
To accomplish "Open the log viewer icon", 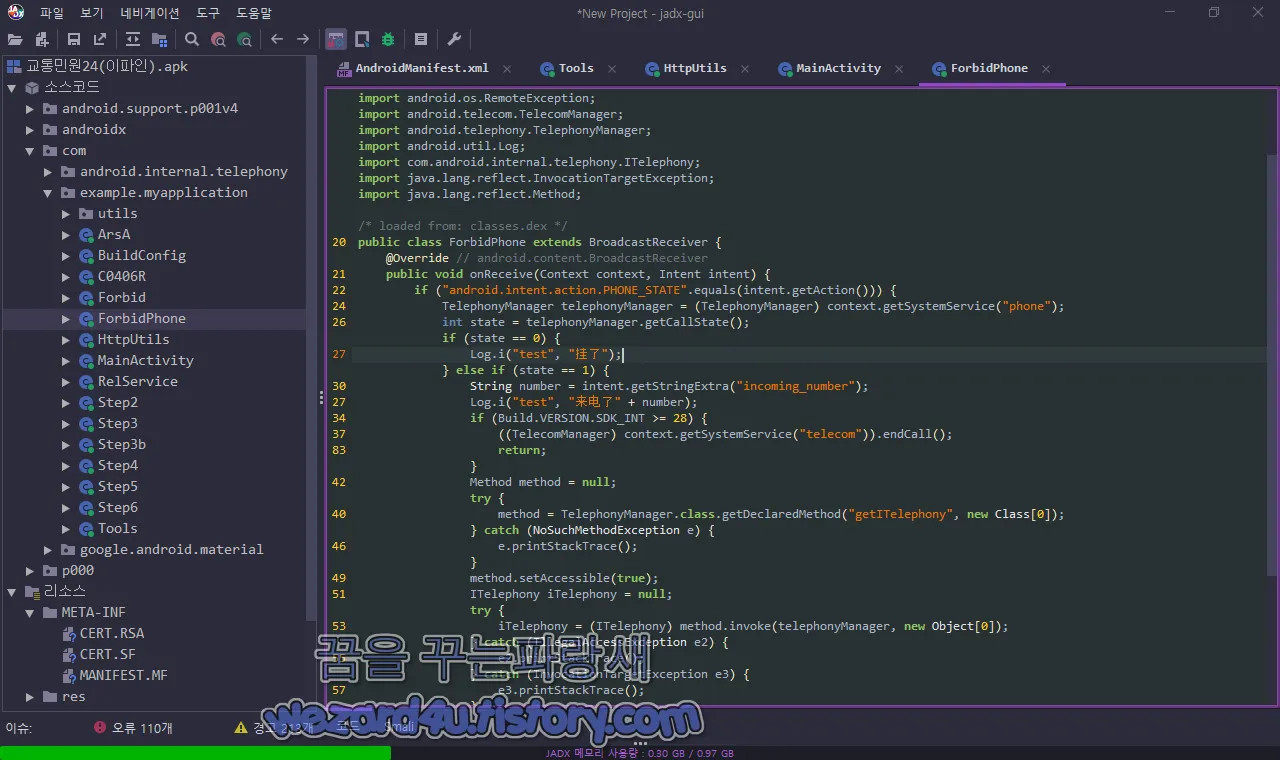I will point(421,39).
